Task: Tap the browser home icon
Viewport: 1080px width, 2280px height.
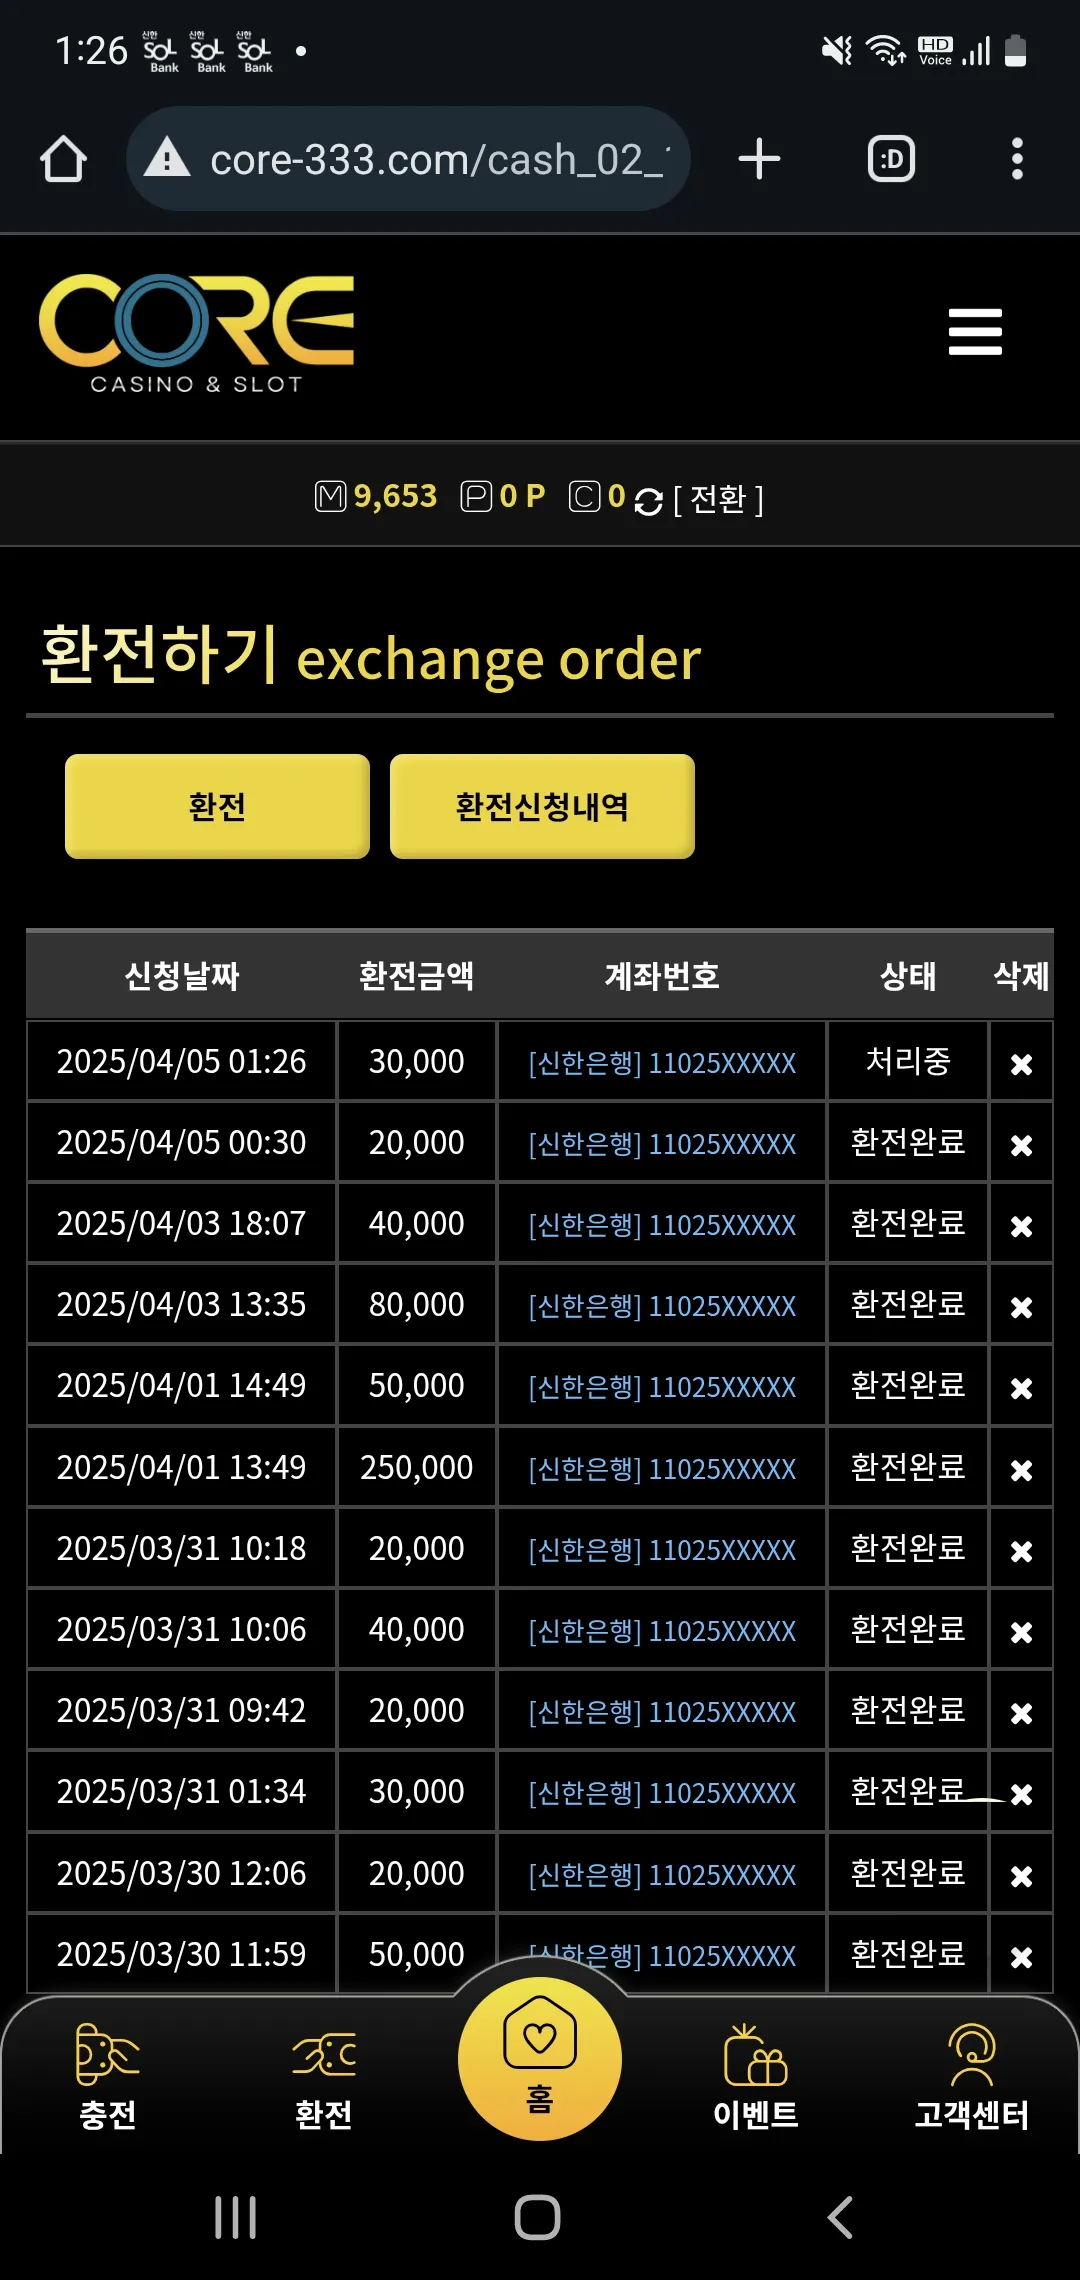Action: pos(63,159)
